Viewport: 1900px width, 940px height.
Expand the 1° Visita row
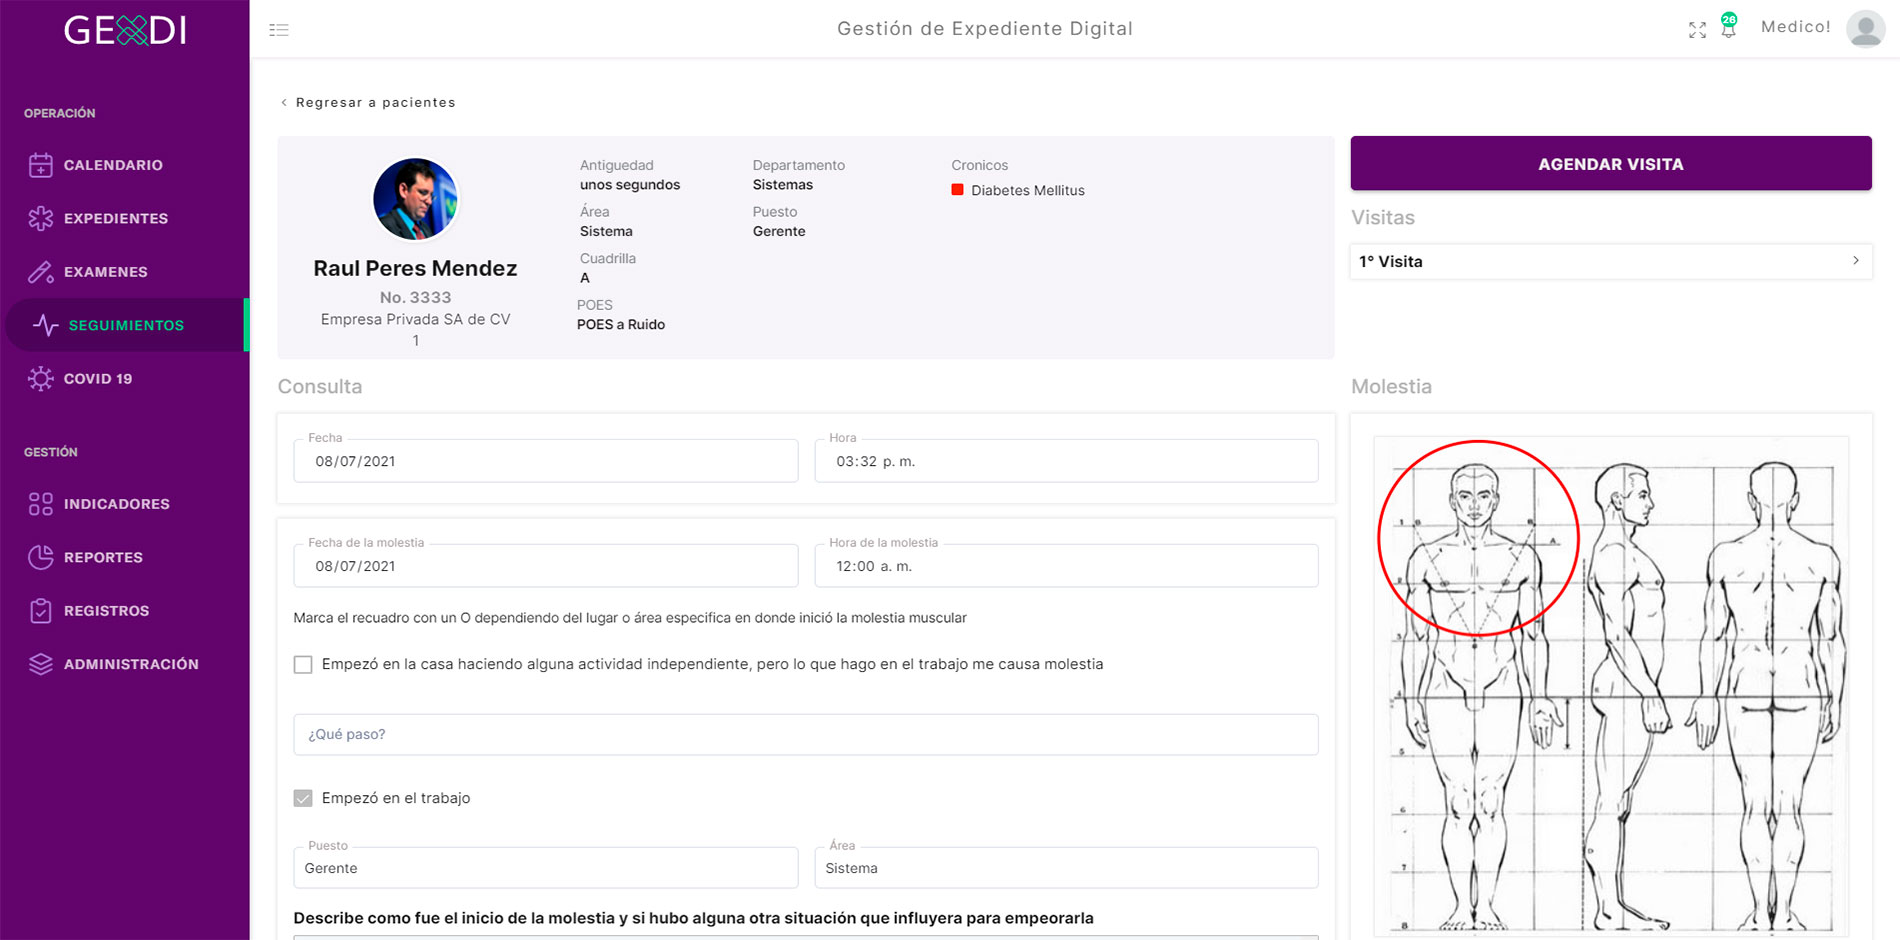pyautogui.click(x=1610, y=261)
